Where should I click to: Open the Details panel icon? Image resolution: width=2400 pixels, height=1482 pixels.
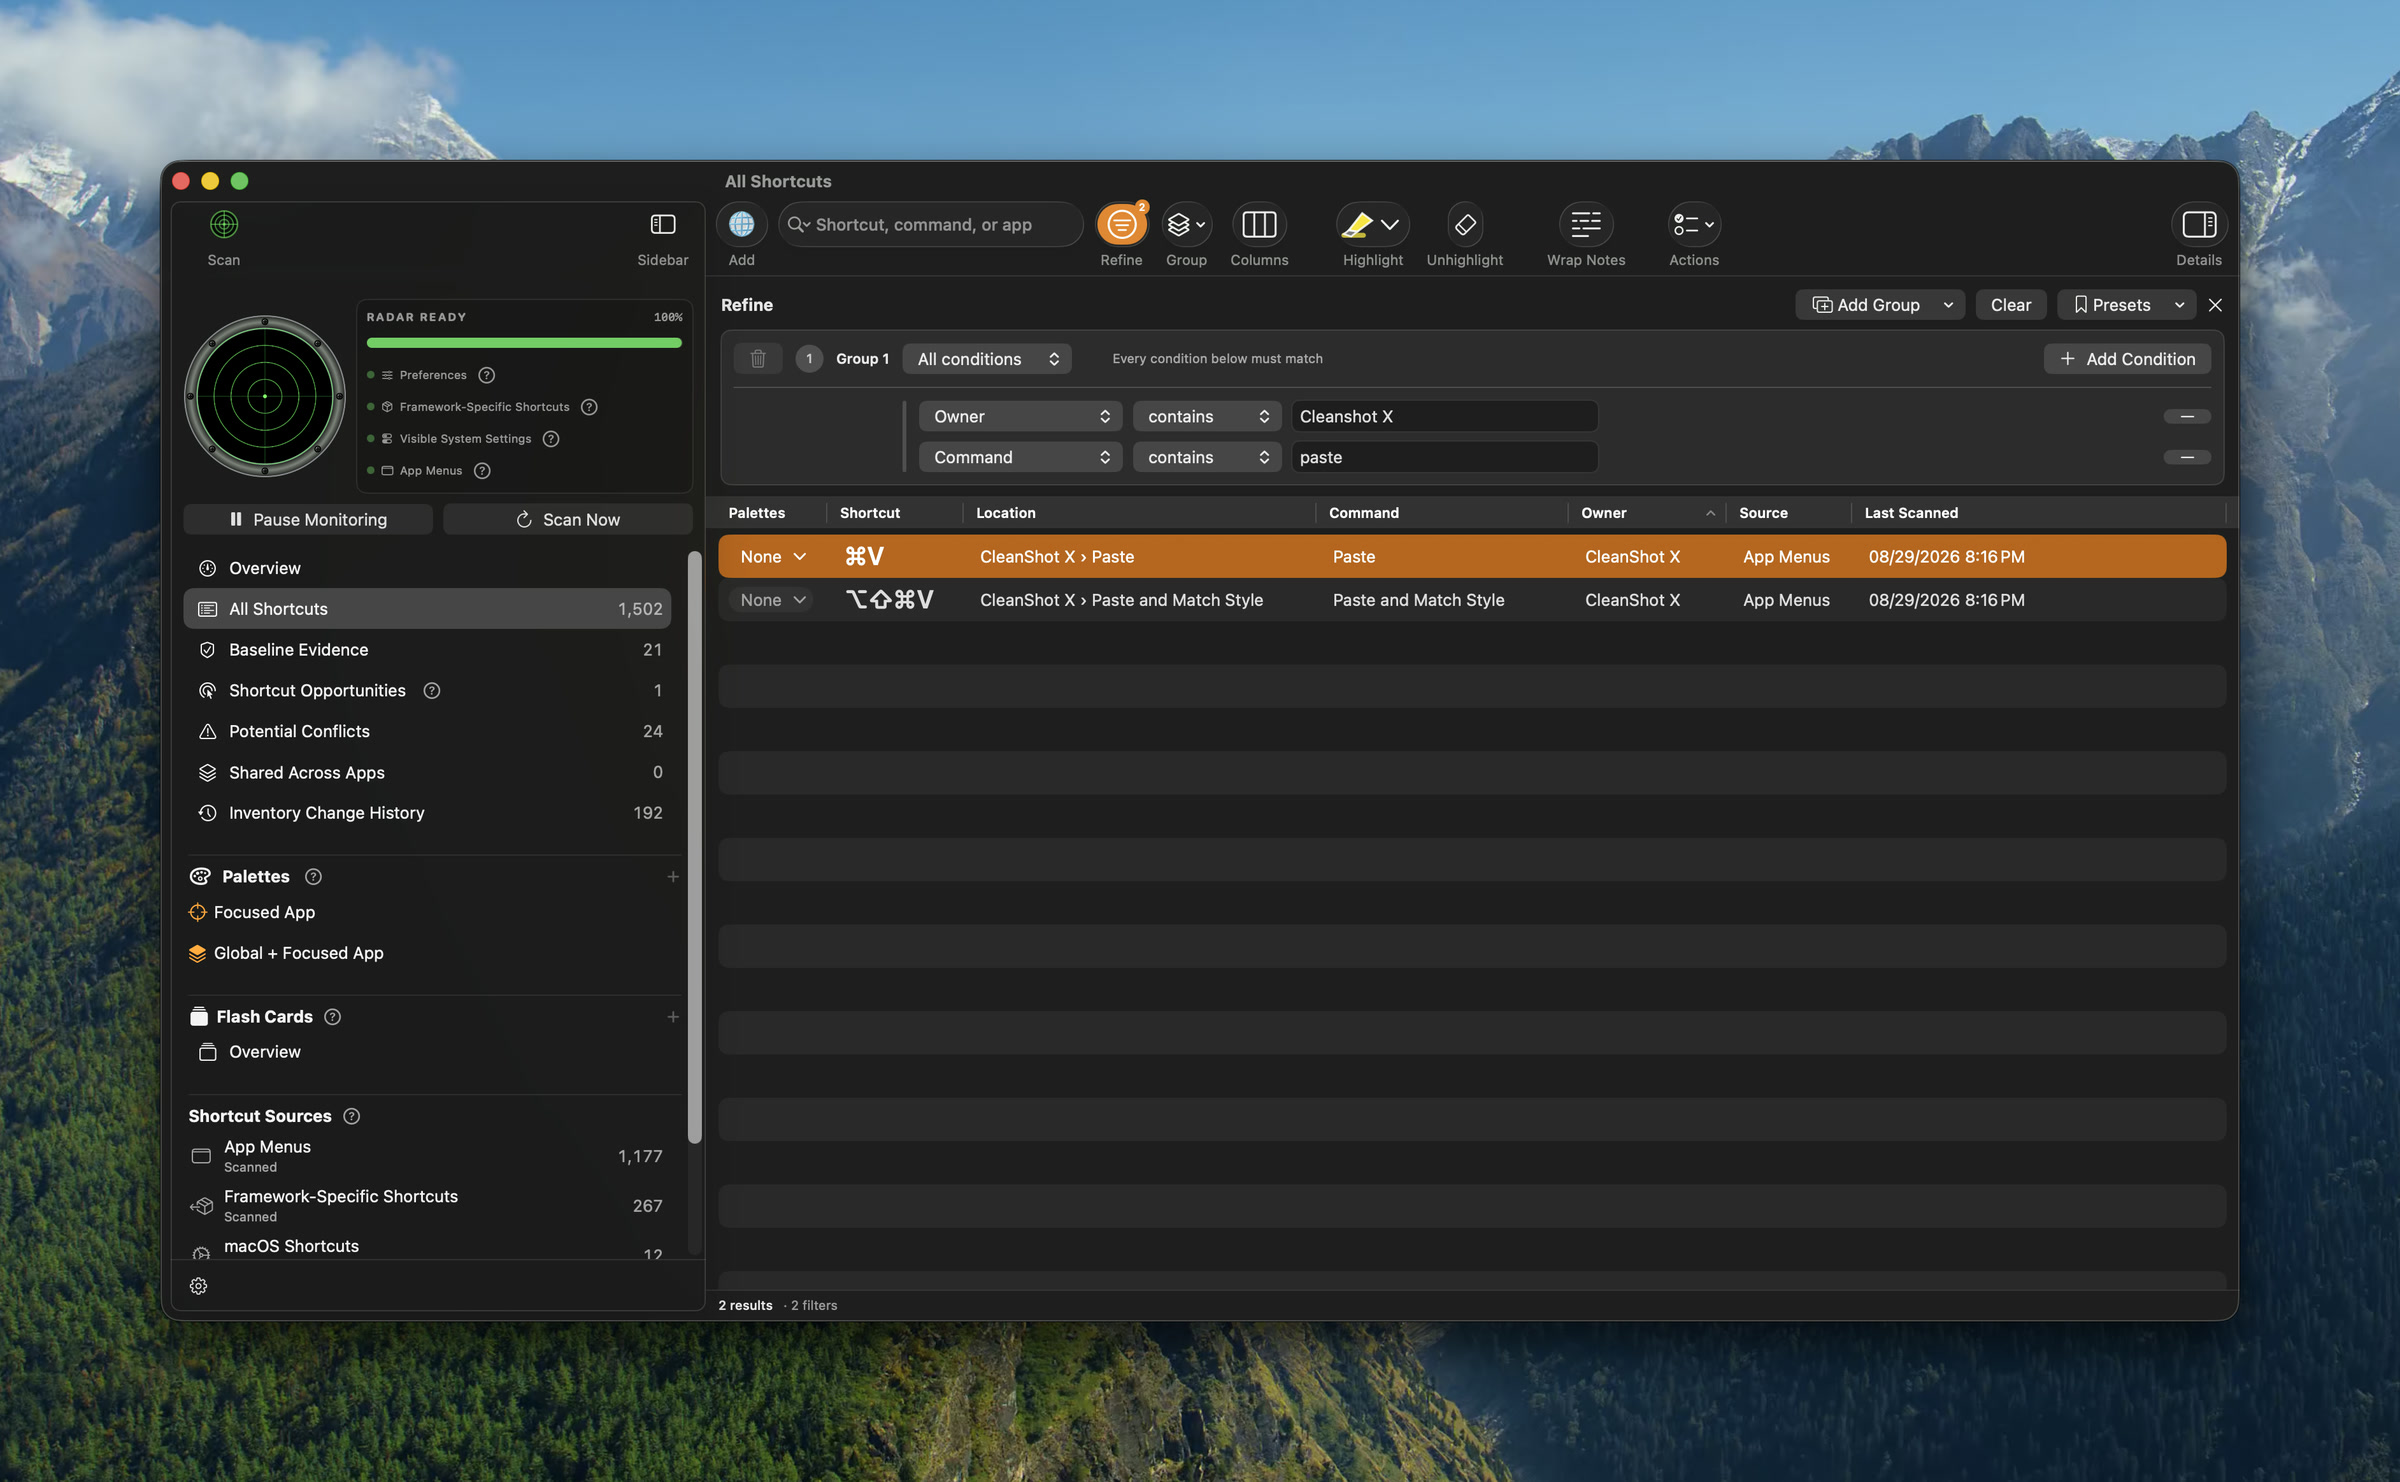pos(2199,224)
